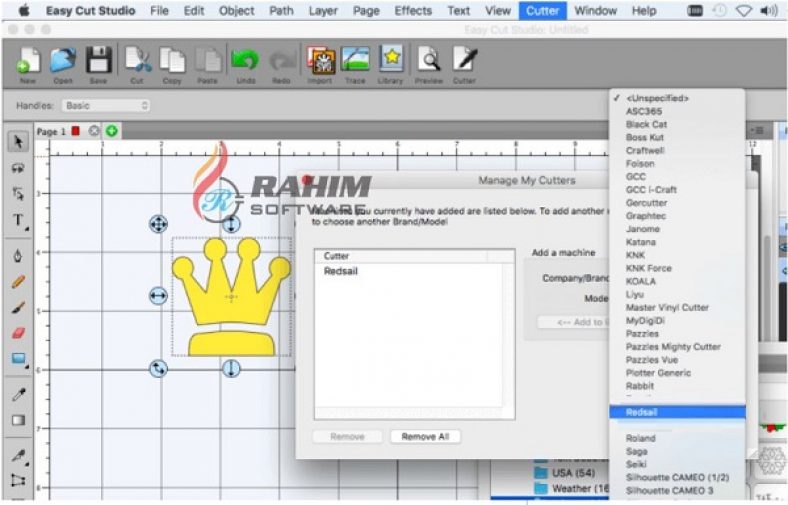Open the Library star icon

click(x=390, y=62)
